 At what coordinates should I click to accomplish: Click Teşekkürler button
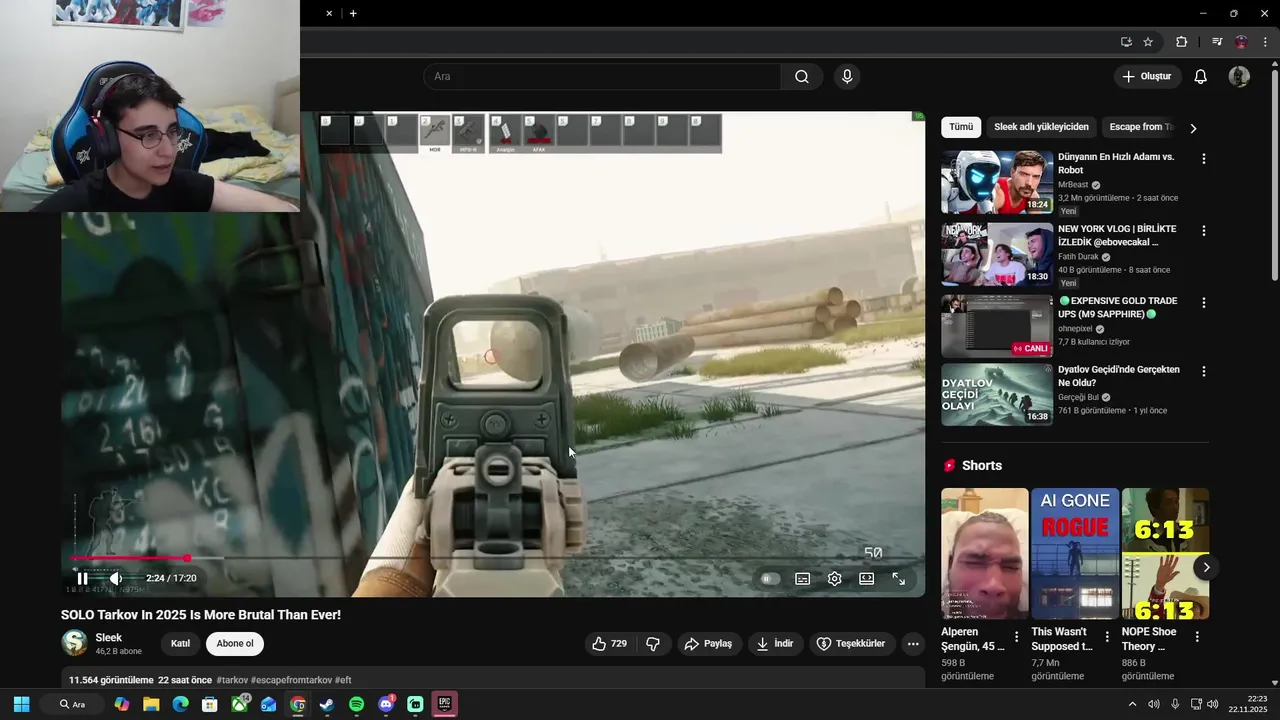[x=851, y=644]
